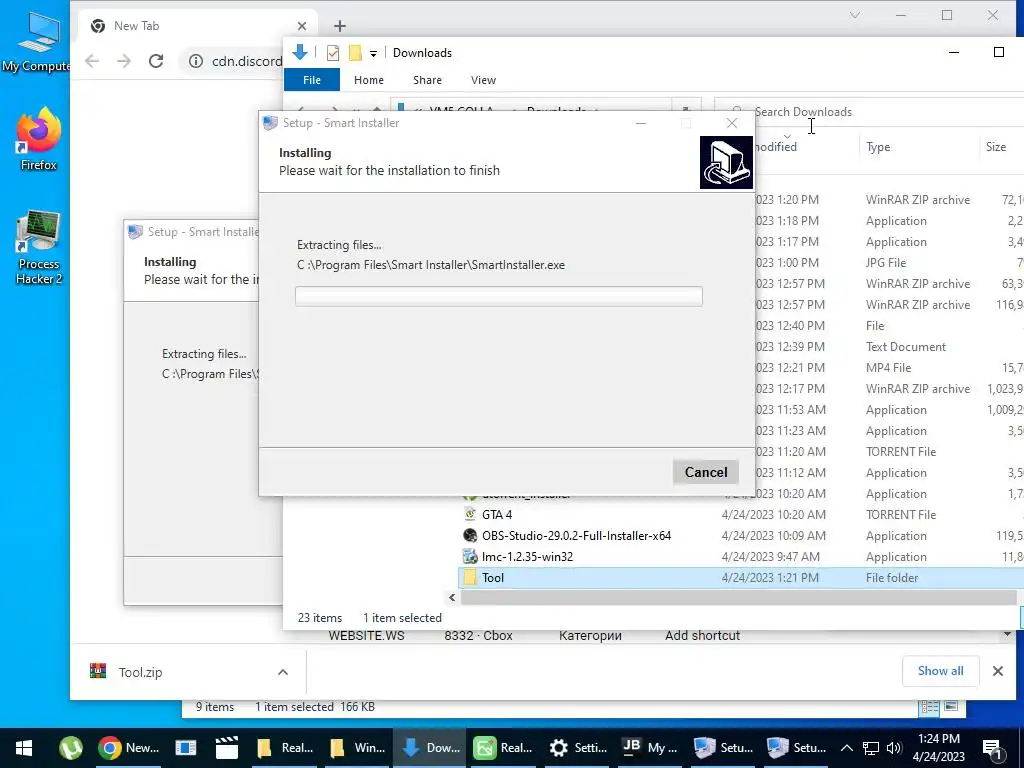Screen dimensions: 1024x768
Task: Focus the background Setup - Smart Installer window title
Action: click(x=204, y=232)
